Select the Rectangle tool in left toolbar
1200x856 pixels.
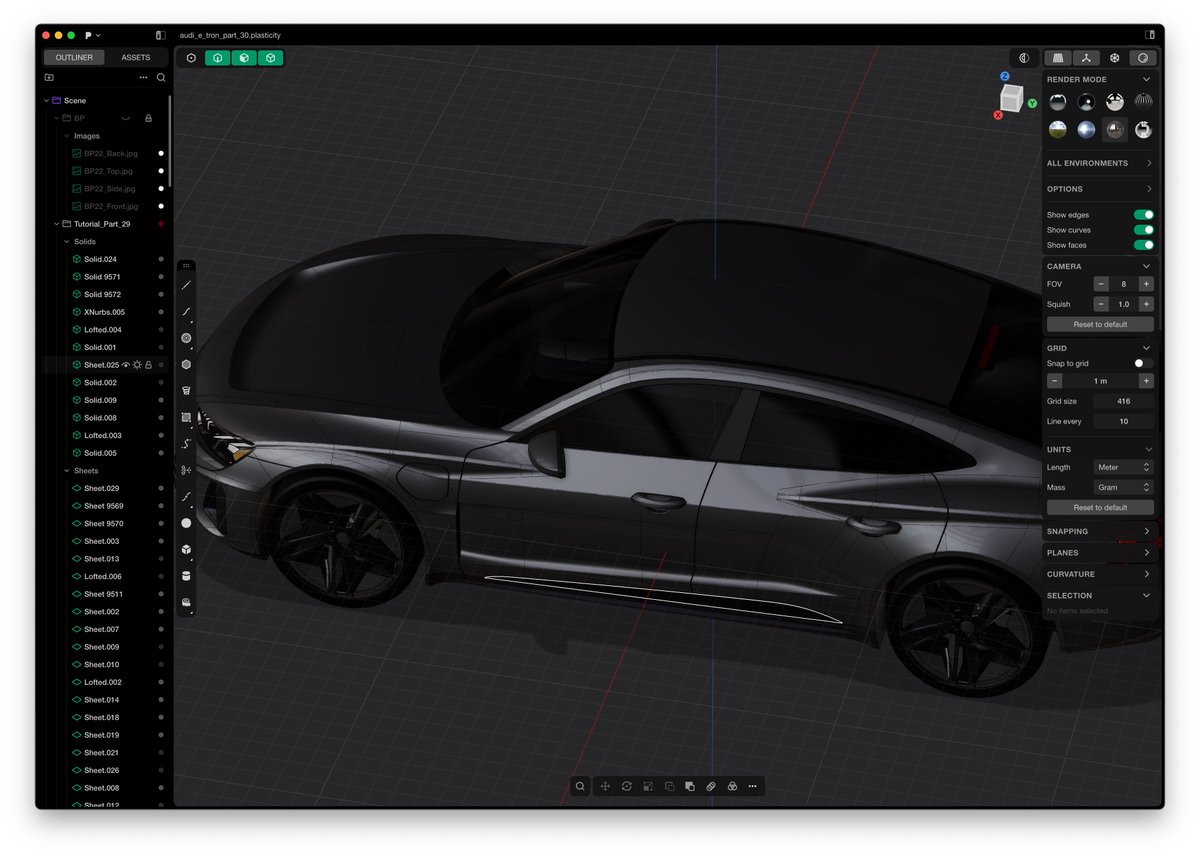[186, 417]
